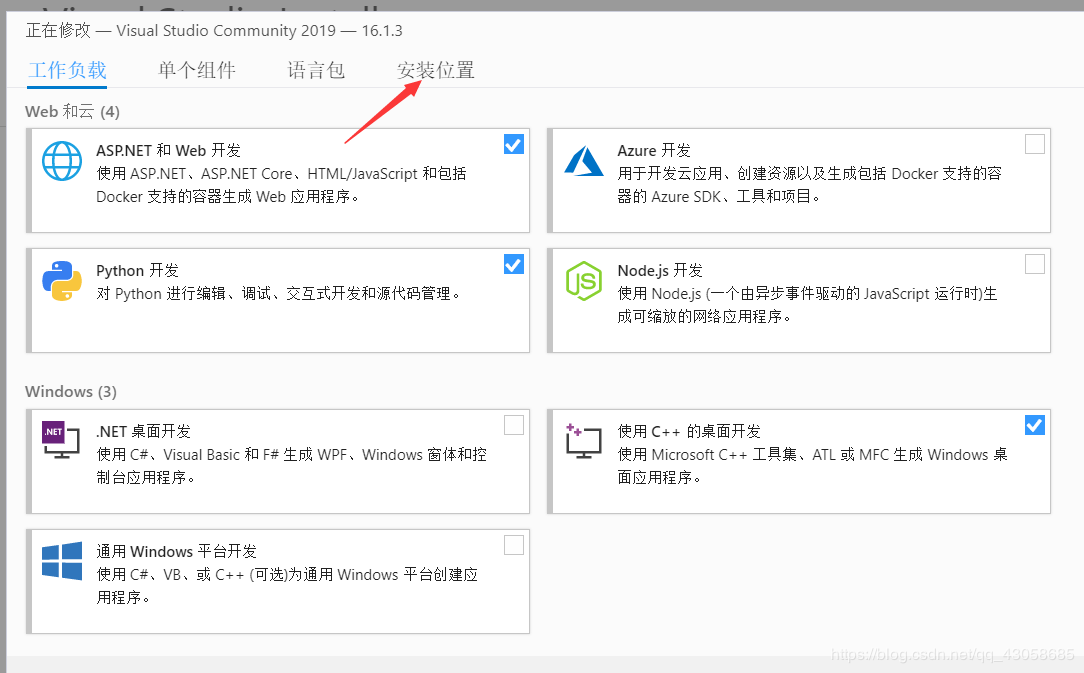The height and width of the screenshot is (673, 1084).
Task: Click the .NET desktop development icon
Action: [x=61, y=440]
